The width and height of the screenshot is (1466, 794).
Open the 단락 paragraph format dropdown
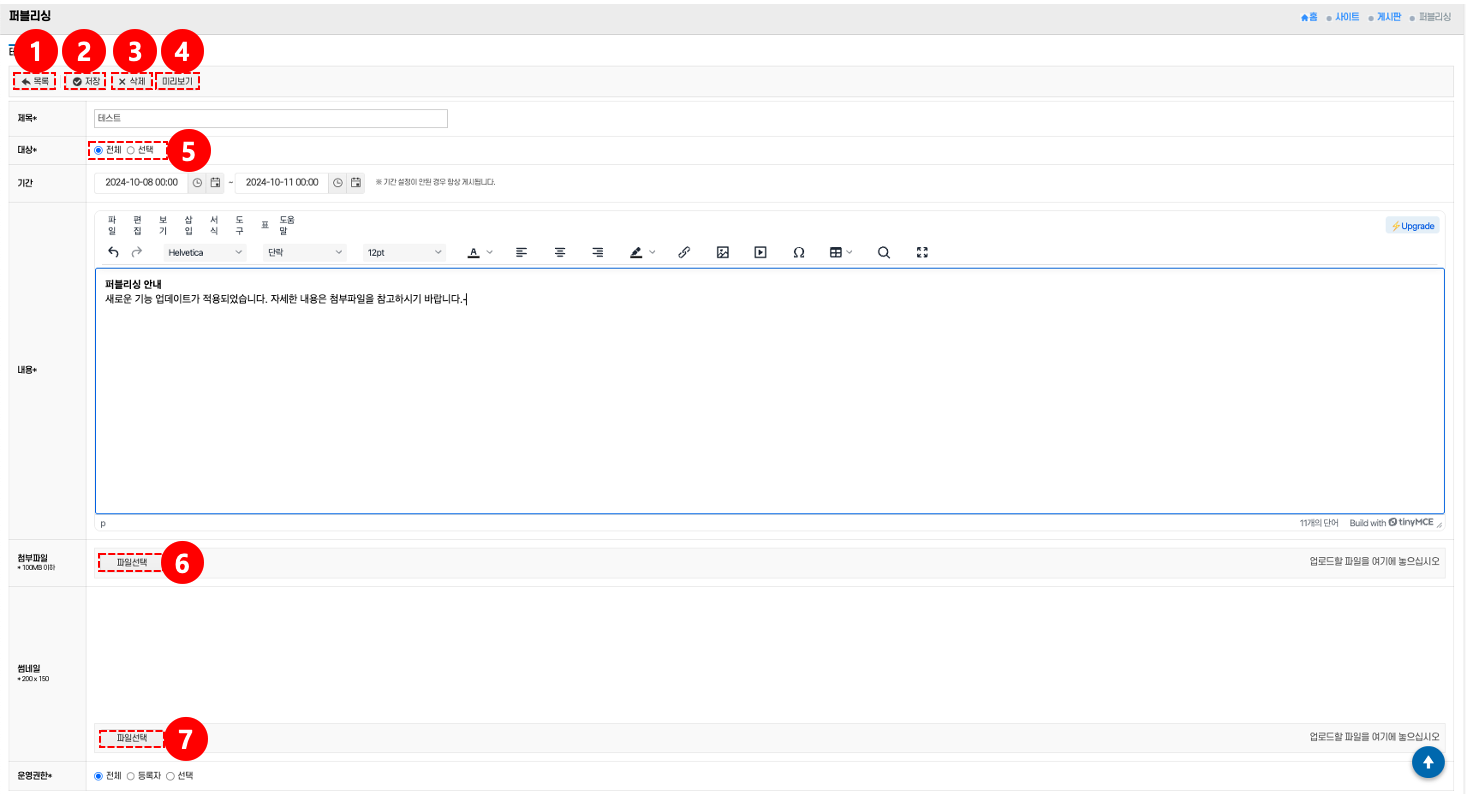[304, 253]
